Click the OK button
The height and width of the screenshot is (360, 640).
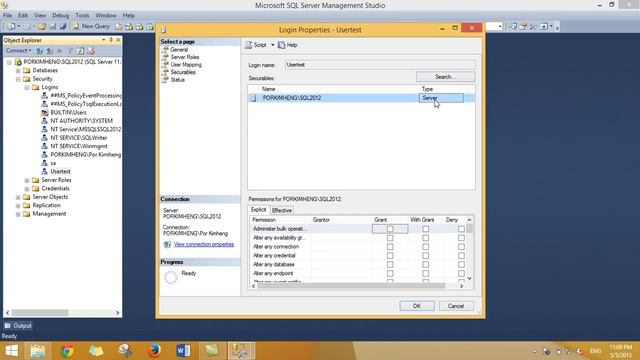pyautogui.click(x=417, y=306)
